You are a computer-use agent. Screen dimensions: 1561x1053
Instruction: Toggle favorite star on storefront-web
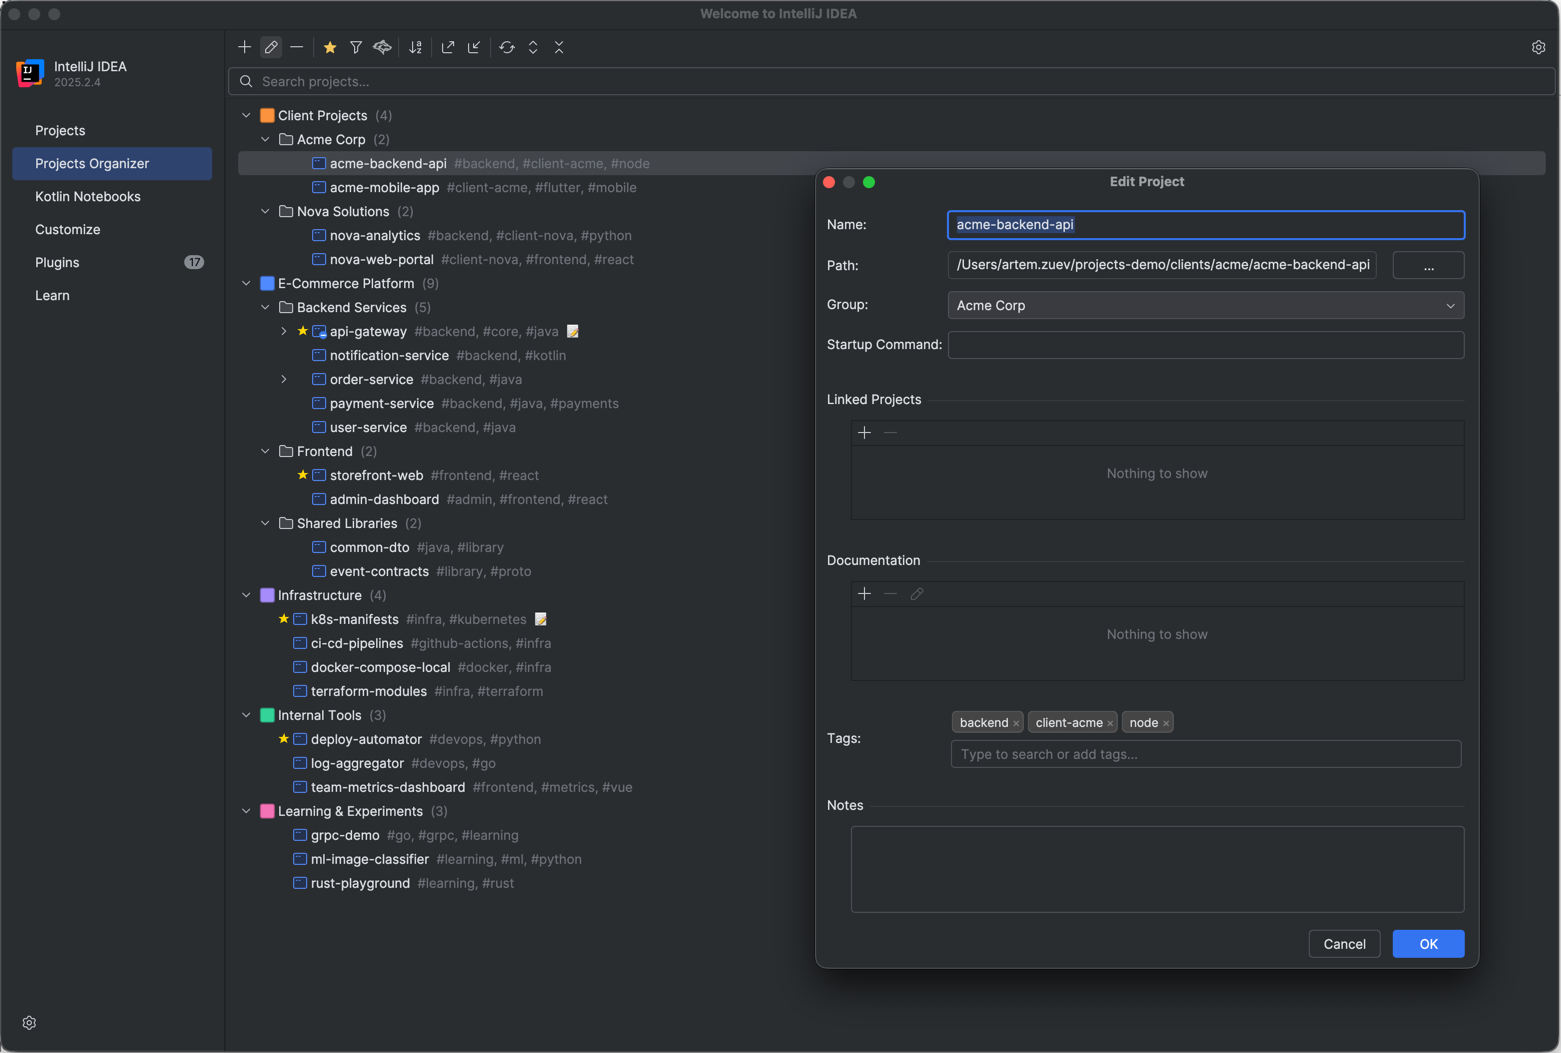(x=303, y=475)
